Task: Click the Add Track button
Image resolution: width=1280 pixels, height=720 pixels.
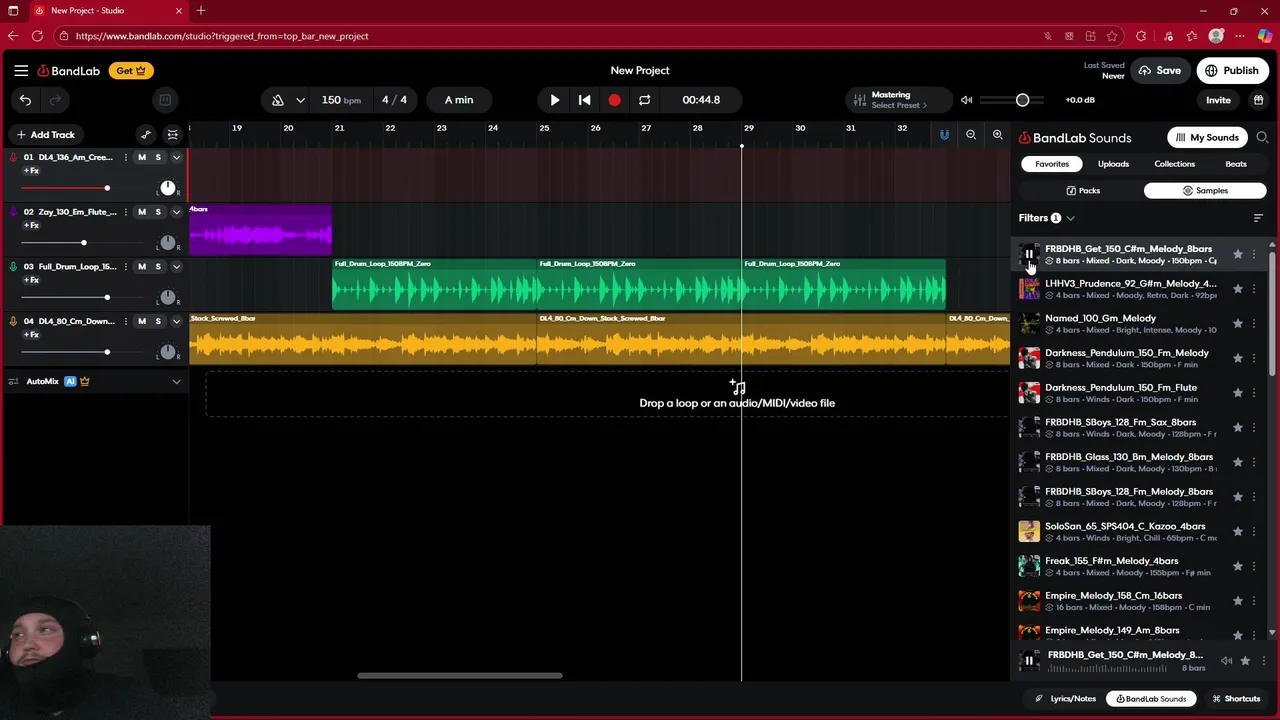Action: point(45,134)
